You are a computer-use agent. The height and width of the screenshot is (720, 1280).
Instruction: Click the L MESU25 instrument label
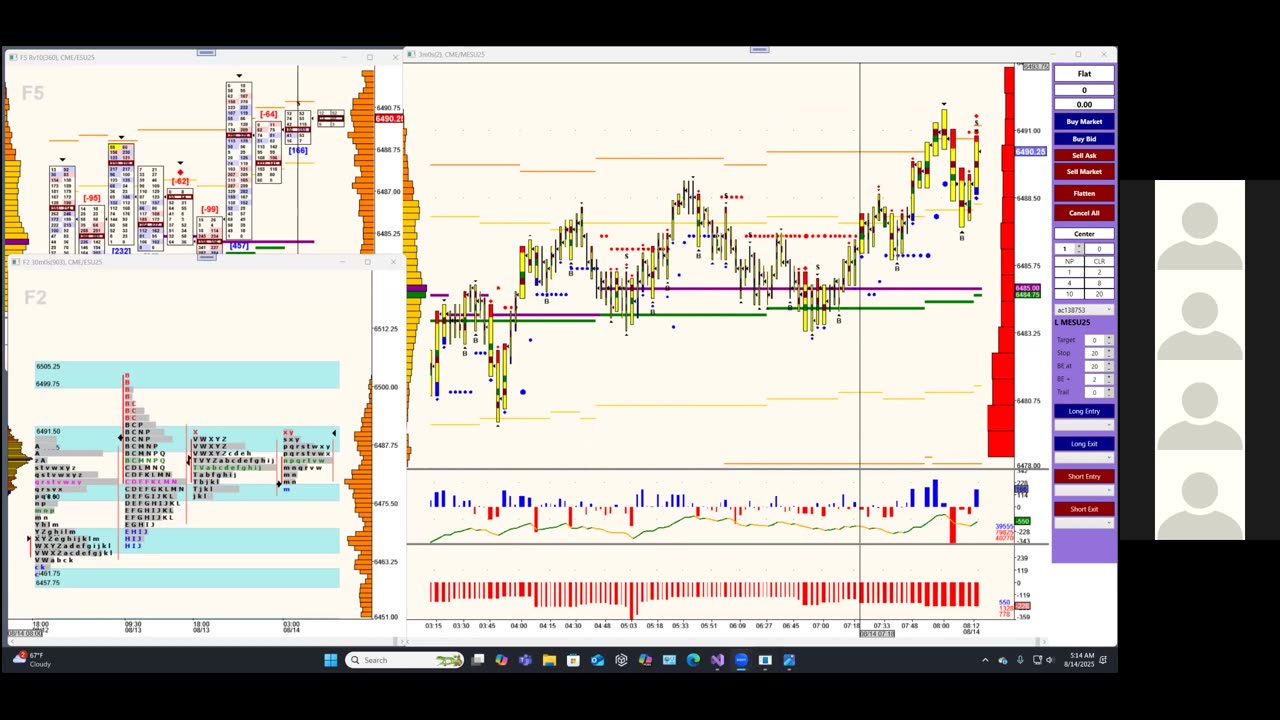(x=1072, y=322)
